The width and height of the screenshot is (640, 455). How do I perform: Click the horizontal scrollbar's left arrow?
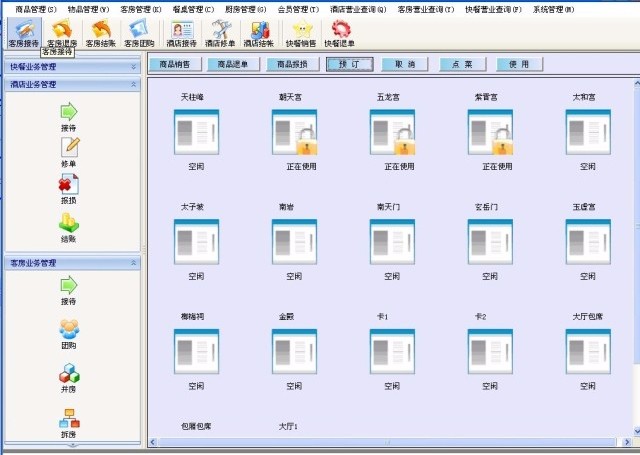[x=153, y=442]
